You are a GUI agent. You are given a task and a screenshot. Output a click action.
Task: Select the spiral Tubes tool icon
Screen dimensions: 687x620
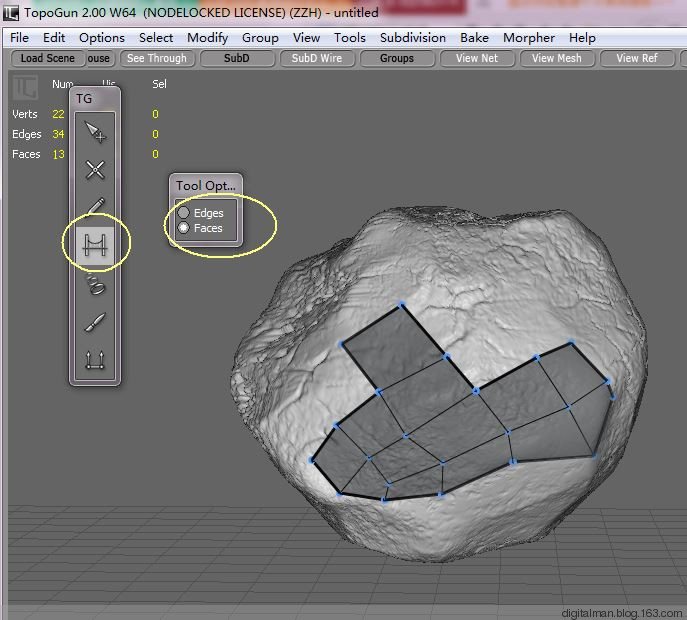click(95, 285)
